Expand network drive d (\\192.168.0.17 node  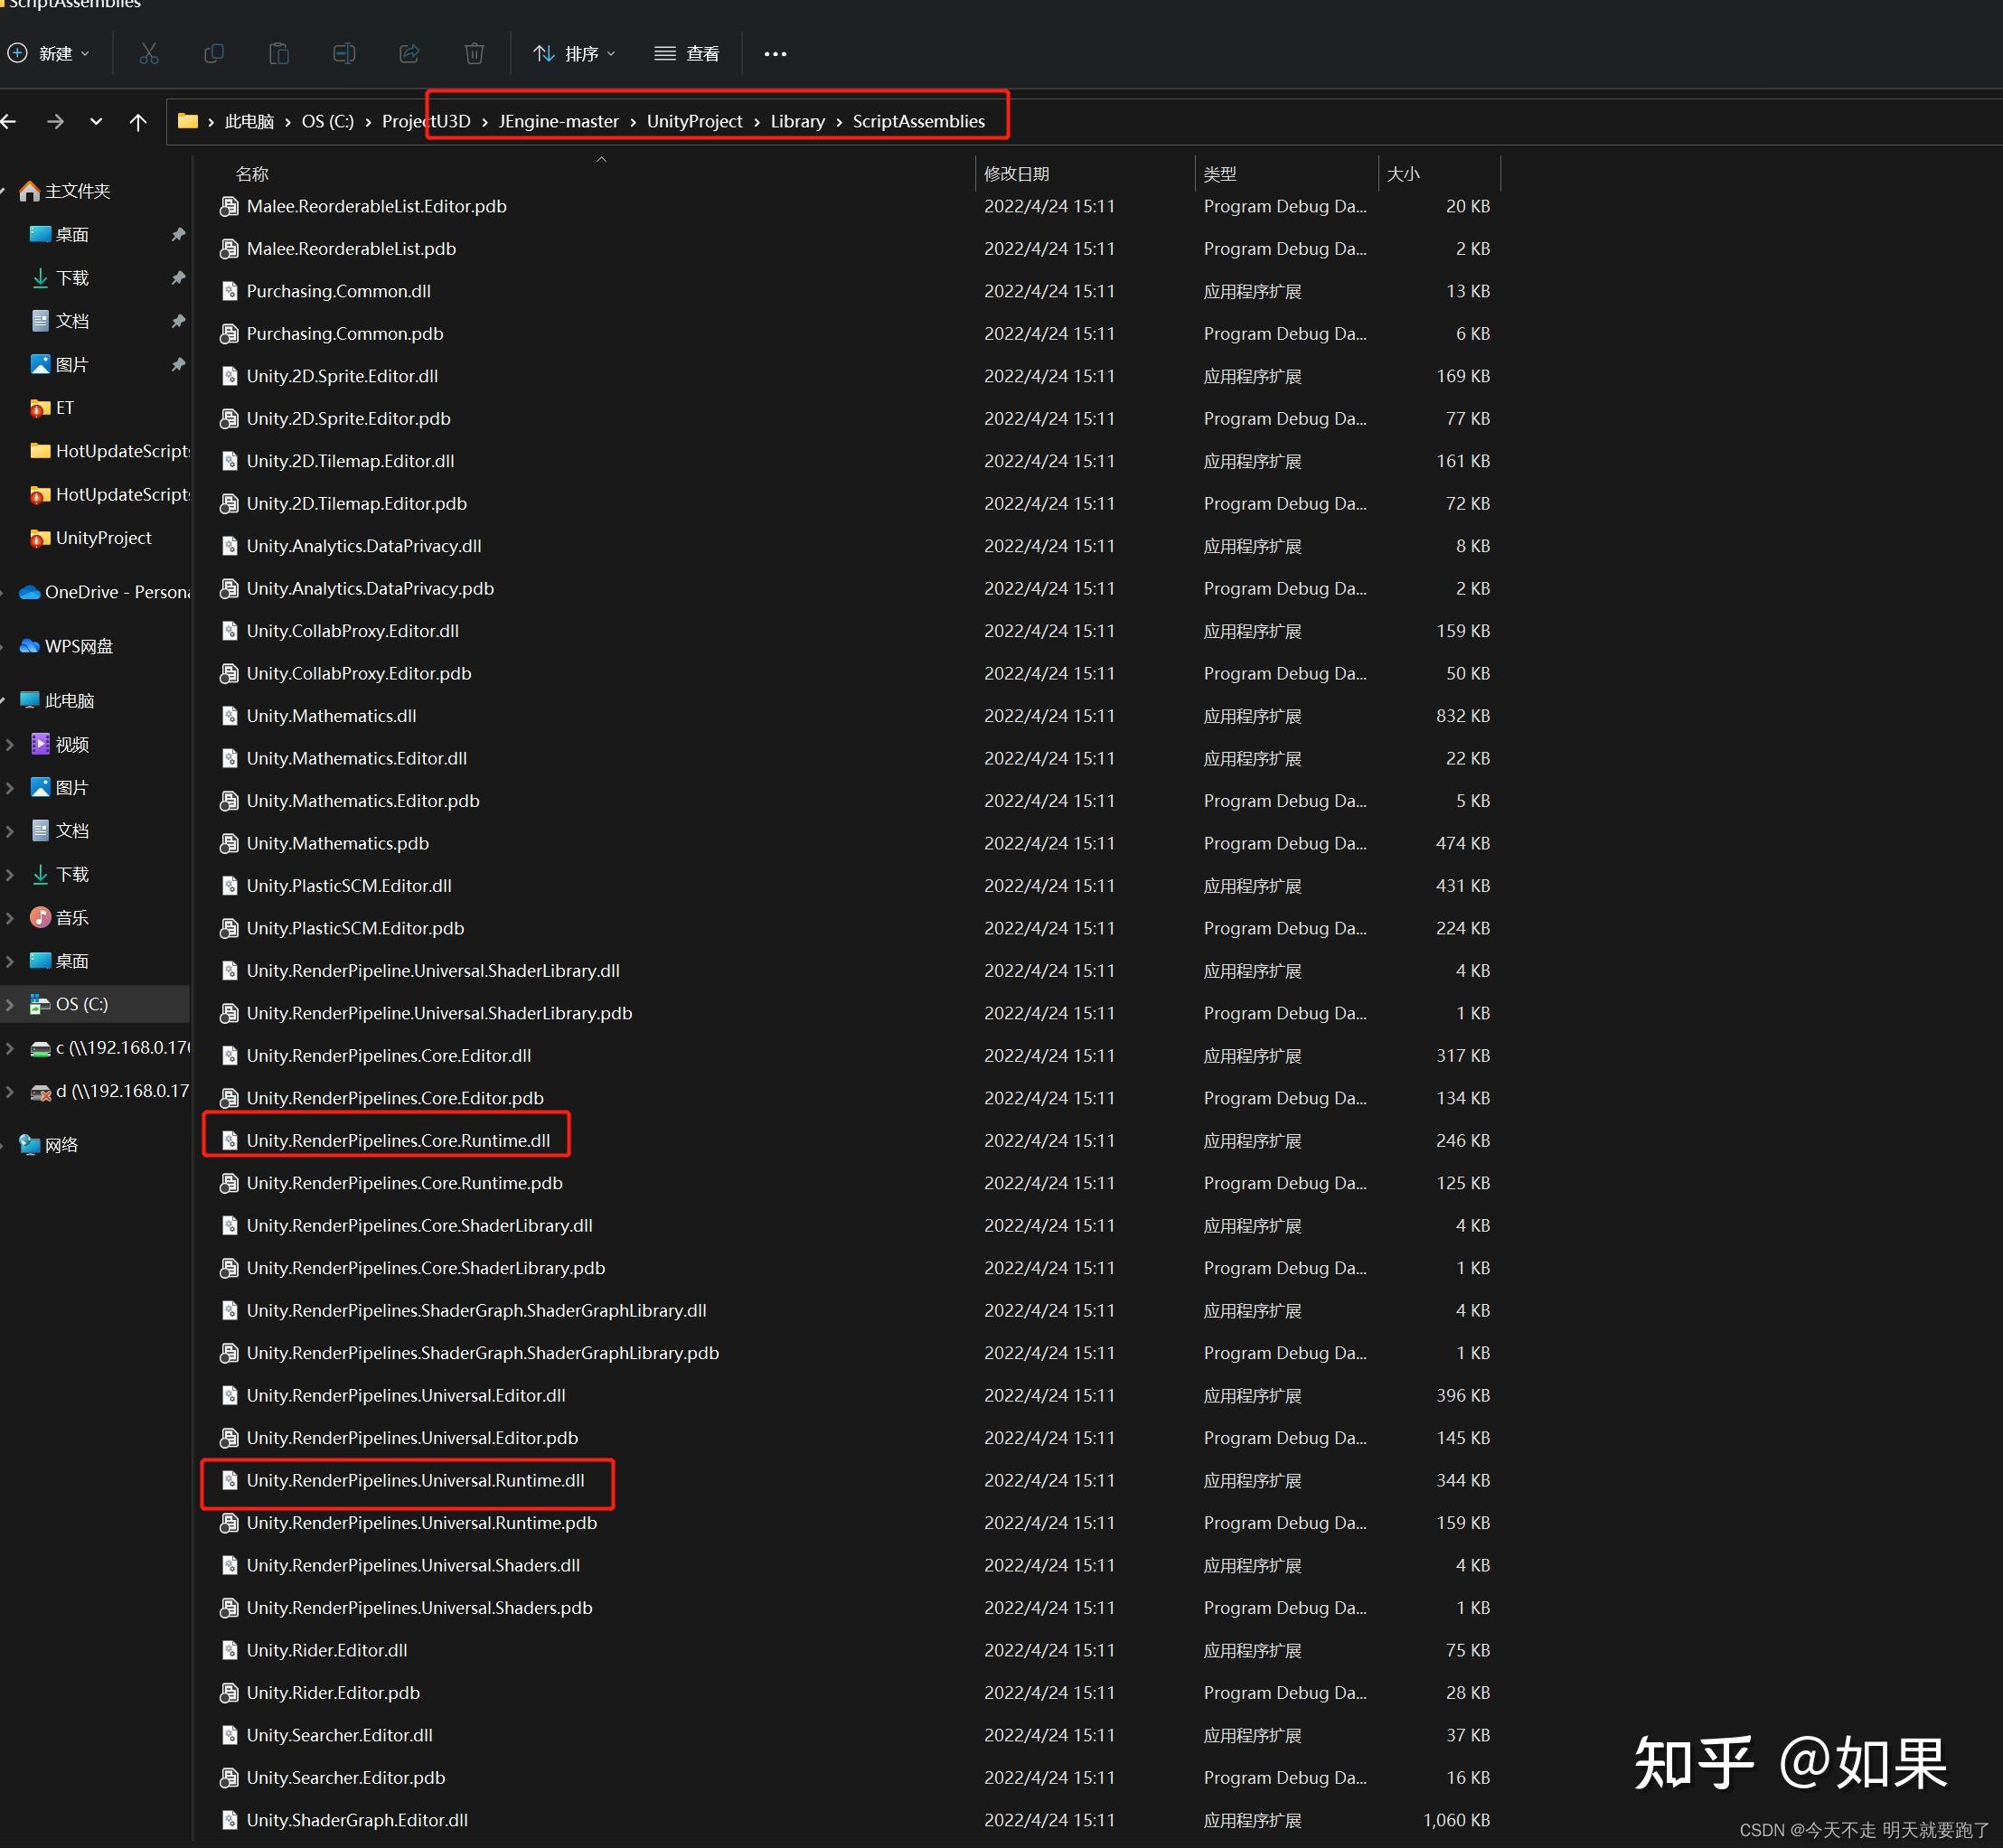point(9,1091)
